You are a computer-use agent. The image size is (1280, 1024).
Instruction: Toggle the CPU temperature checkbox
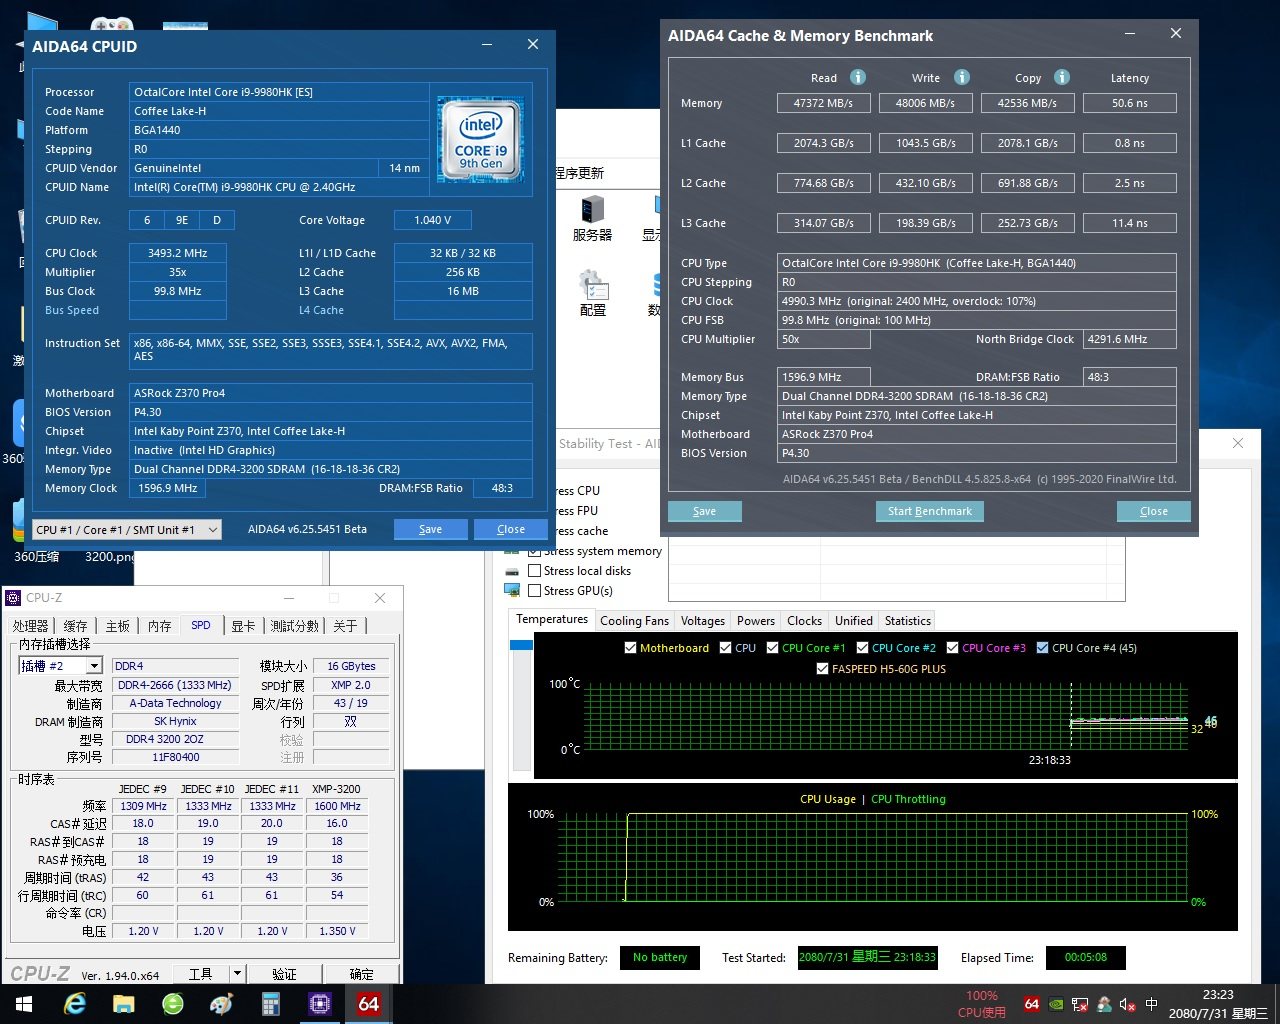[x=725, y=648]
